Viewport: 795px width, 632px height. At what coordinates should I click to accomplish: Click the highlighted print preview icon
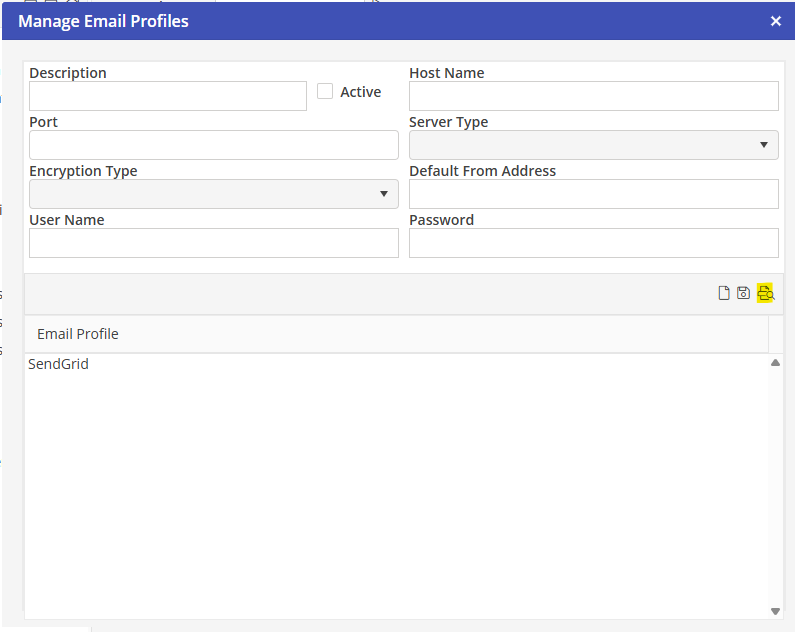point(766,293)
